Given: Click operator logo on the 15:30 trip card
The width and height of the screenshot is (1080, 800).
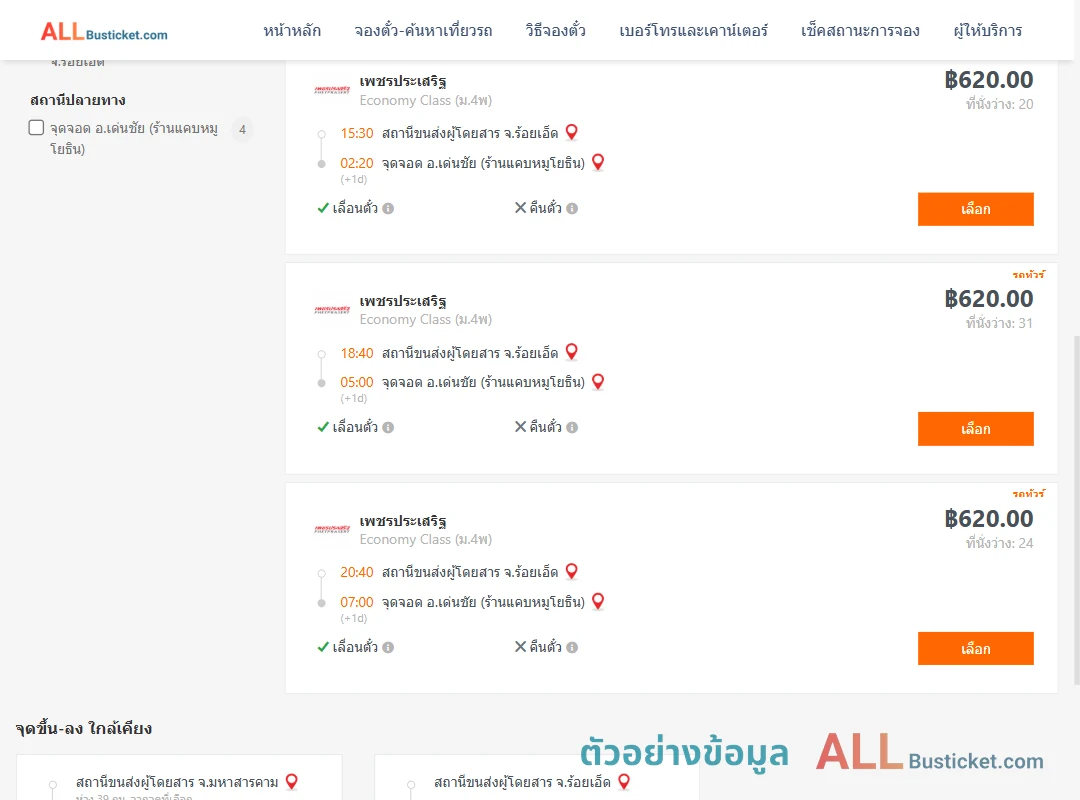Looking at the screenshot, I should (332, 90).
